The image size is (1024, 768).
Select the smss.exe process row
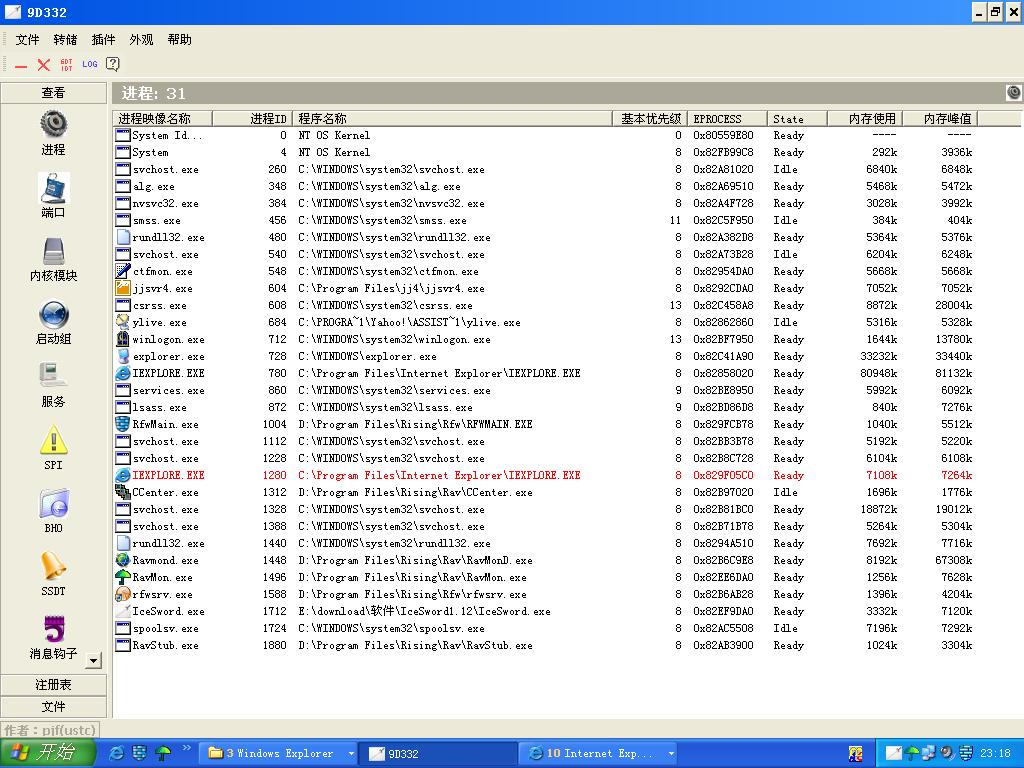pos(545,220)
